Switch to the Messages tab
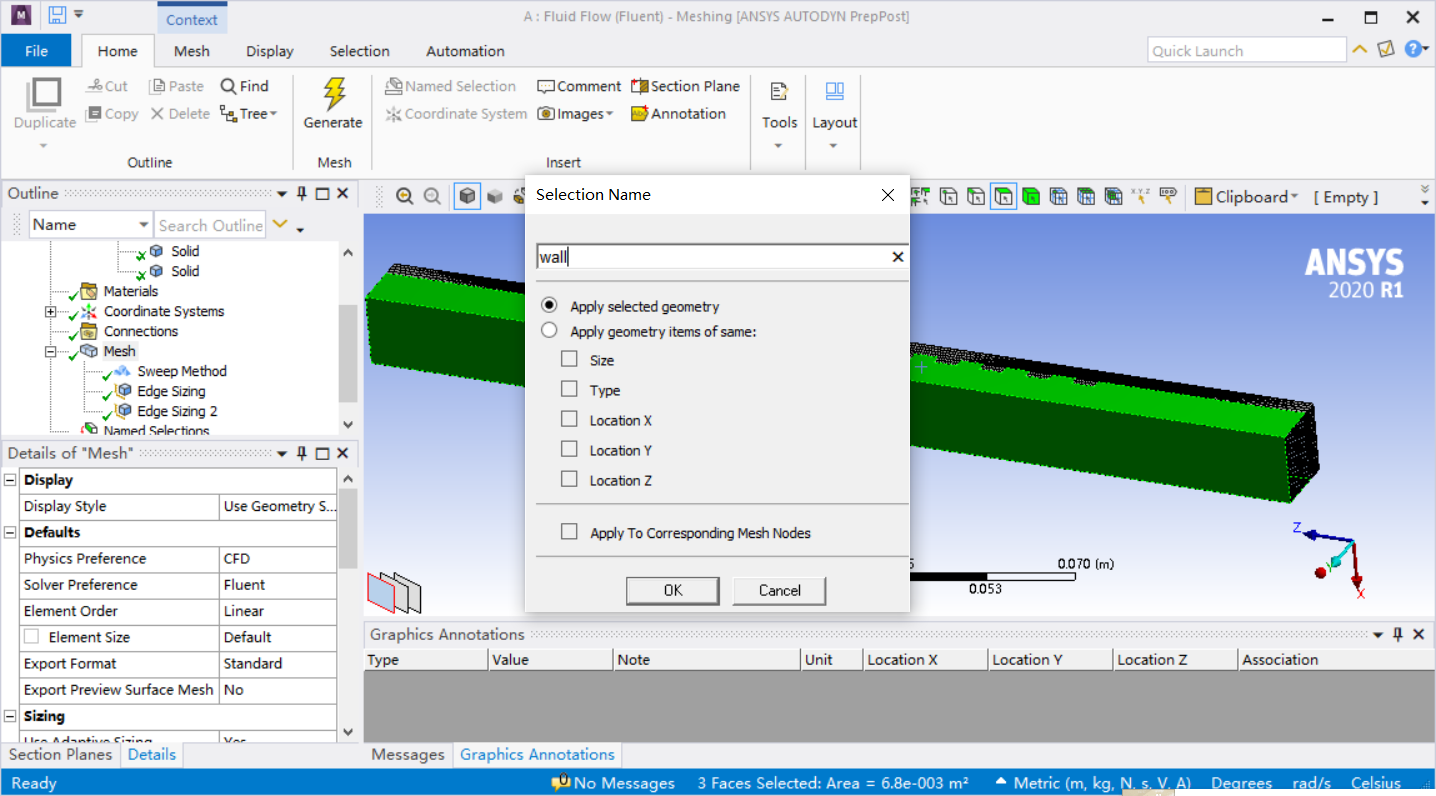This screenshot has width=1436, height=796. click(x=408, y=755)
